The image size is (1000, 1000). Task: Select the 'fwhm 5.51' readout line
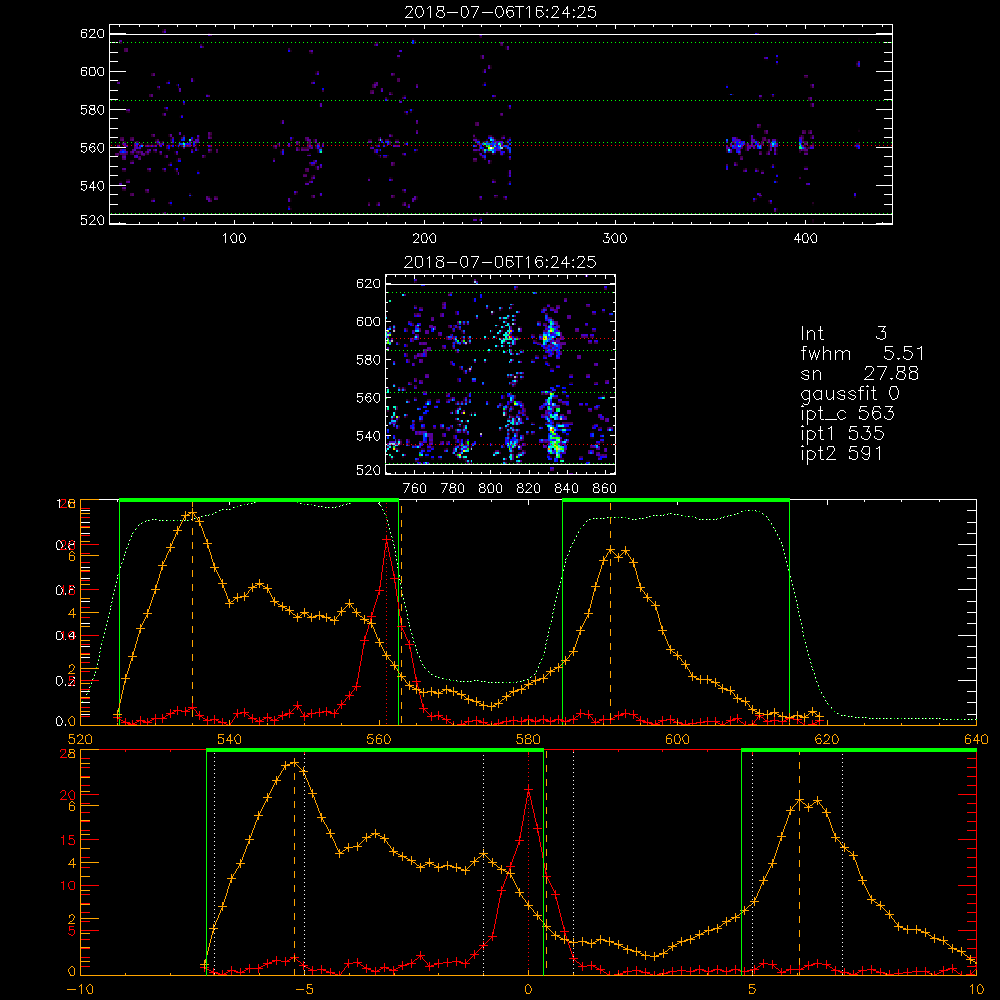(x=862, y=353)
